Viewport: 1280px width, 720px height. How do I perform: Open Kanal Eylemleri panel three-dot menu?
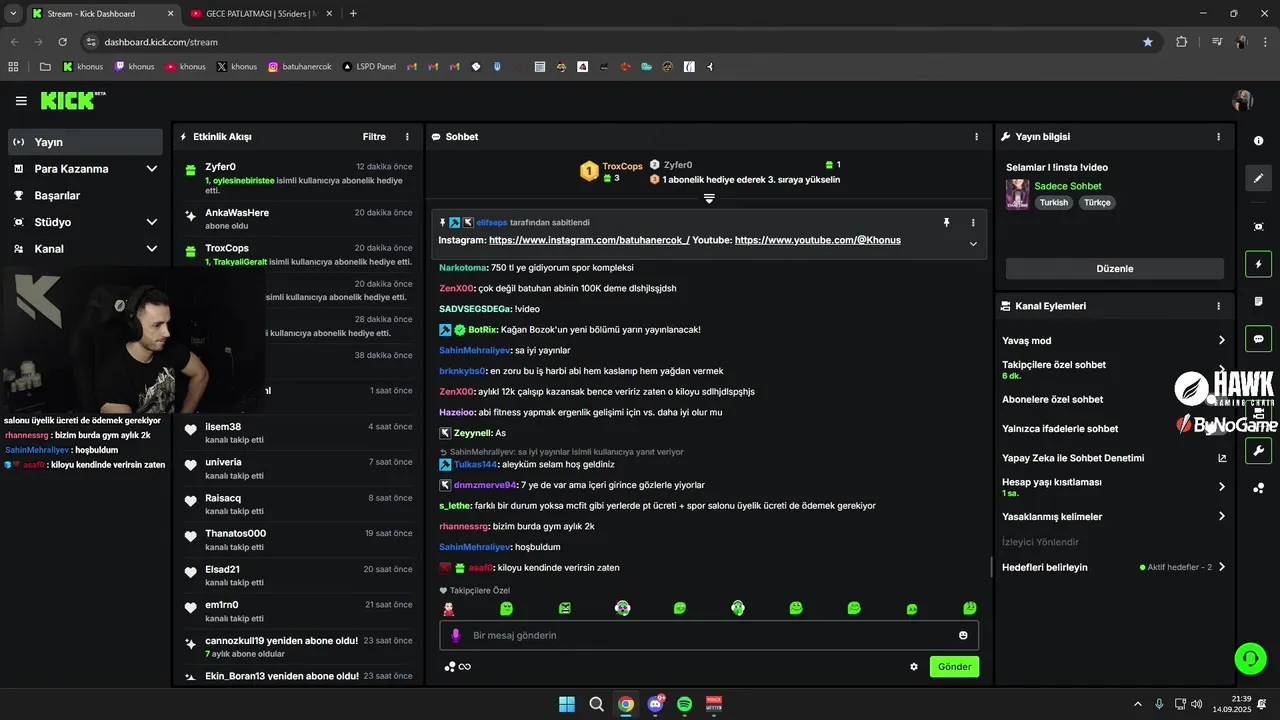(1218, 306)
